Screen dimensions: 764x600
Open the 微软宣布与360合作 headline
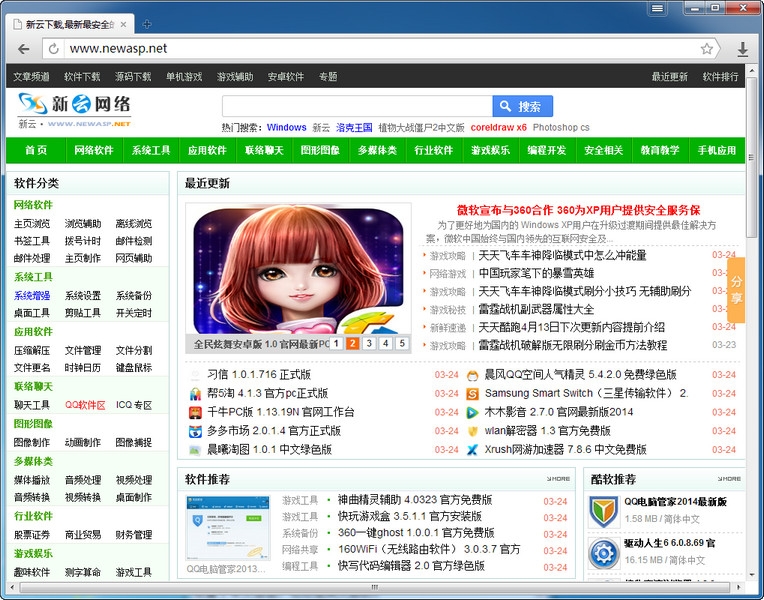point(578,211)
